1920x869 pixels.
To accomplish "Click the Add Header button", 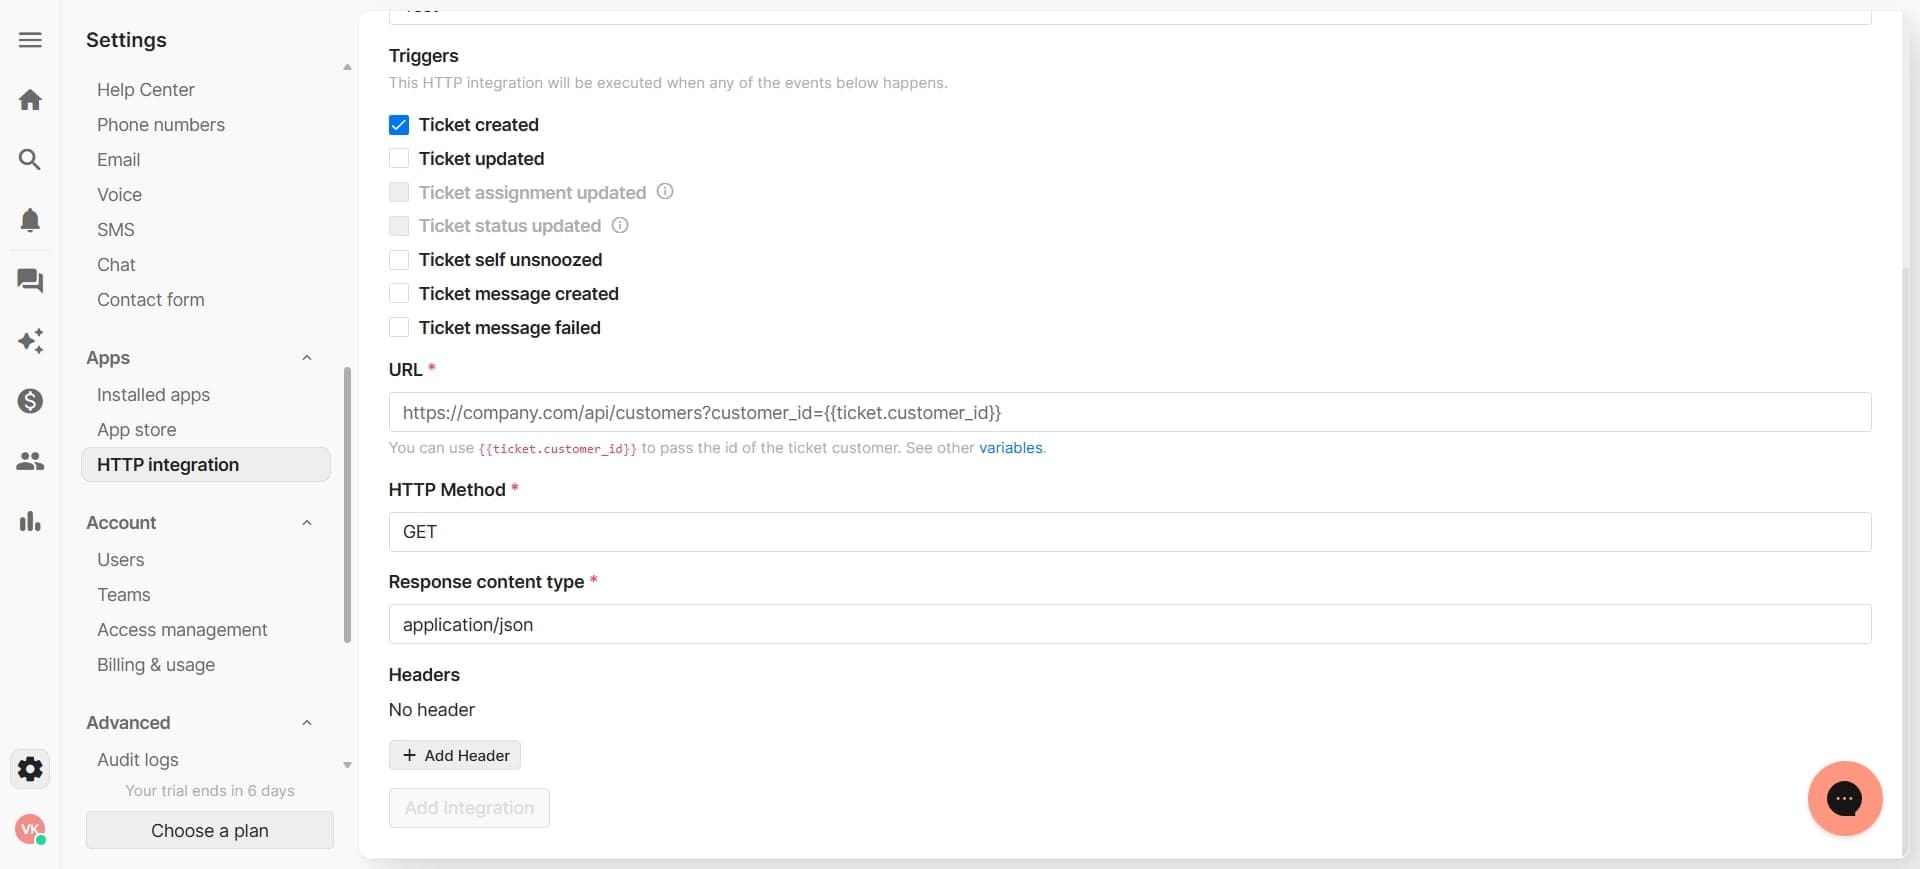I will pyautogui.click(x=454, y=755).
